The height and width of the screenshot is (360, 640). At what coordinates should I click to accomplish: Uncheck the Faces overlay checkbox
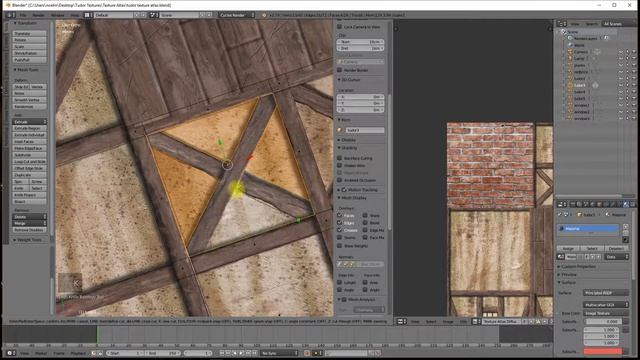pyautogui.click(x=339, y=215)
